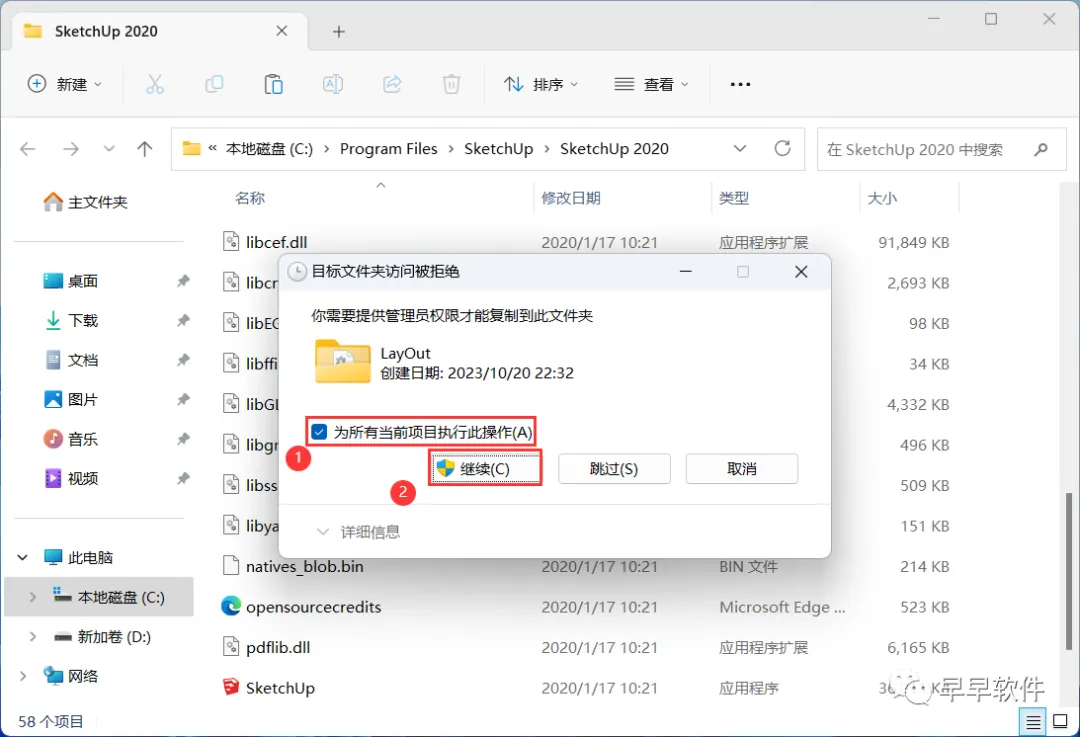Click SketchUp in breadcrumb path
This screenshot has height=737, width=1080.
[499, 149]
